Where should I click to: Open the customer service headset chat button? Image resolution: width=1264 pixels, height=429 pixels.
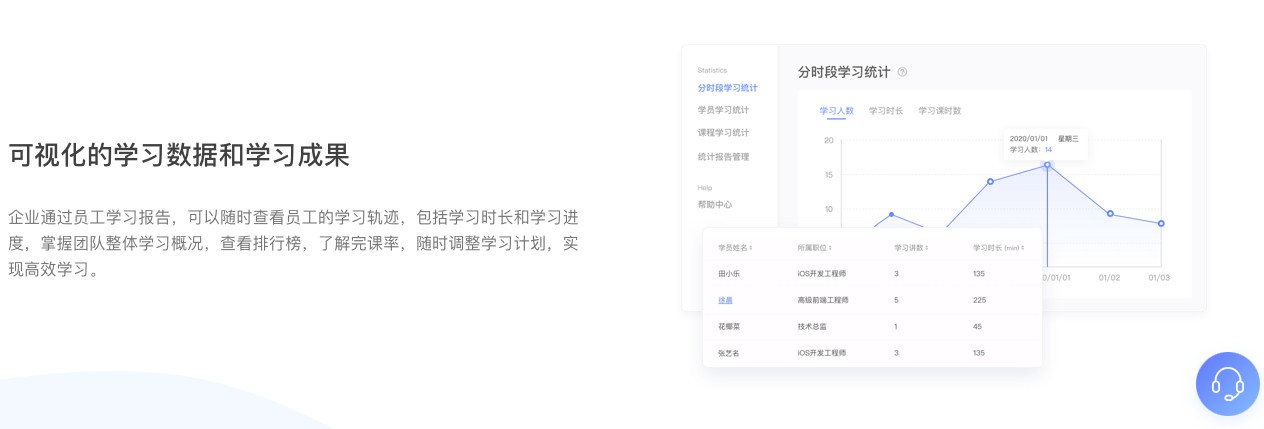point(1228,384)
